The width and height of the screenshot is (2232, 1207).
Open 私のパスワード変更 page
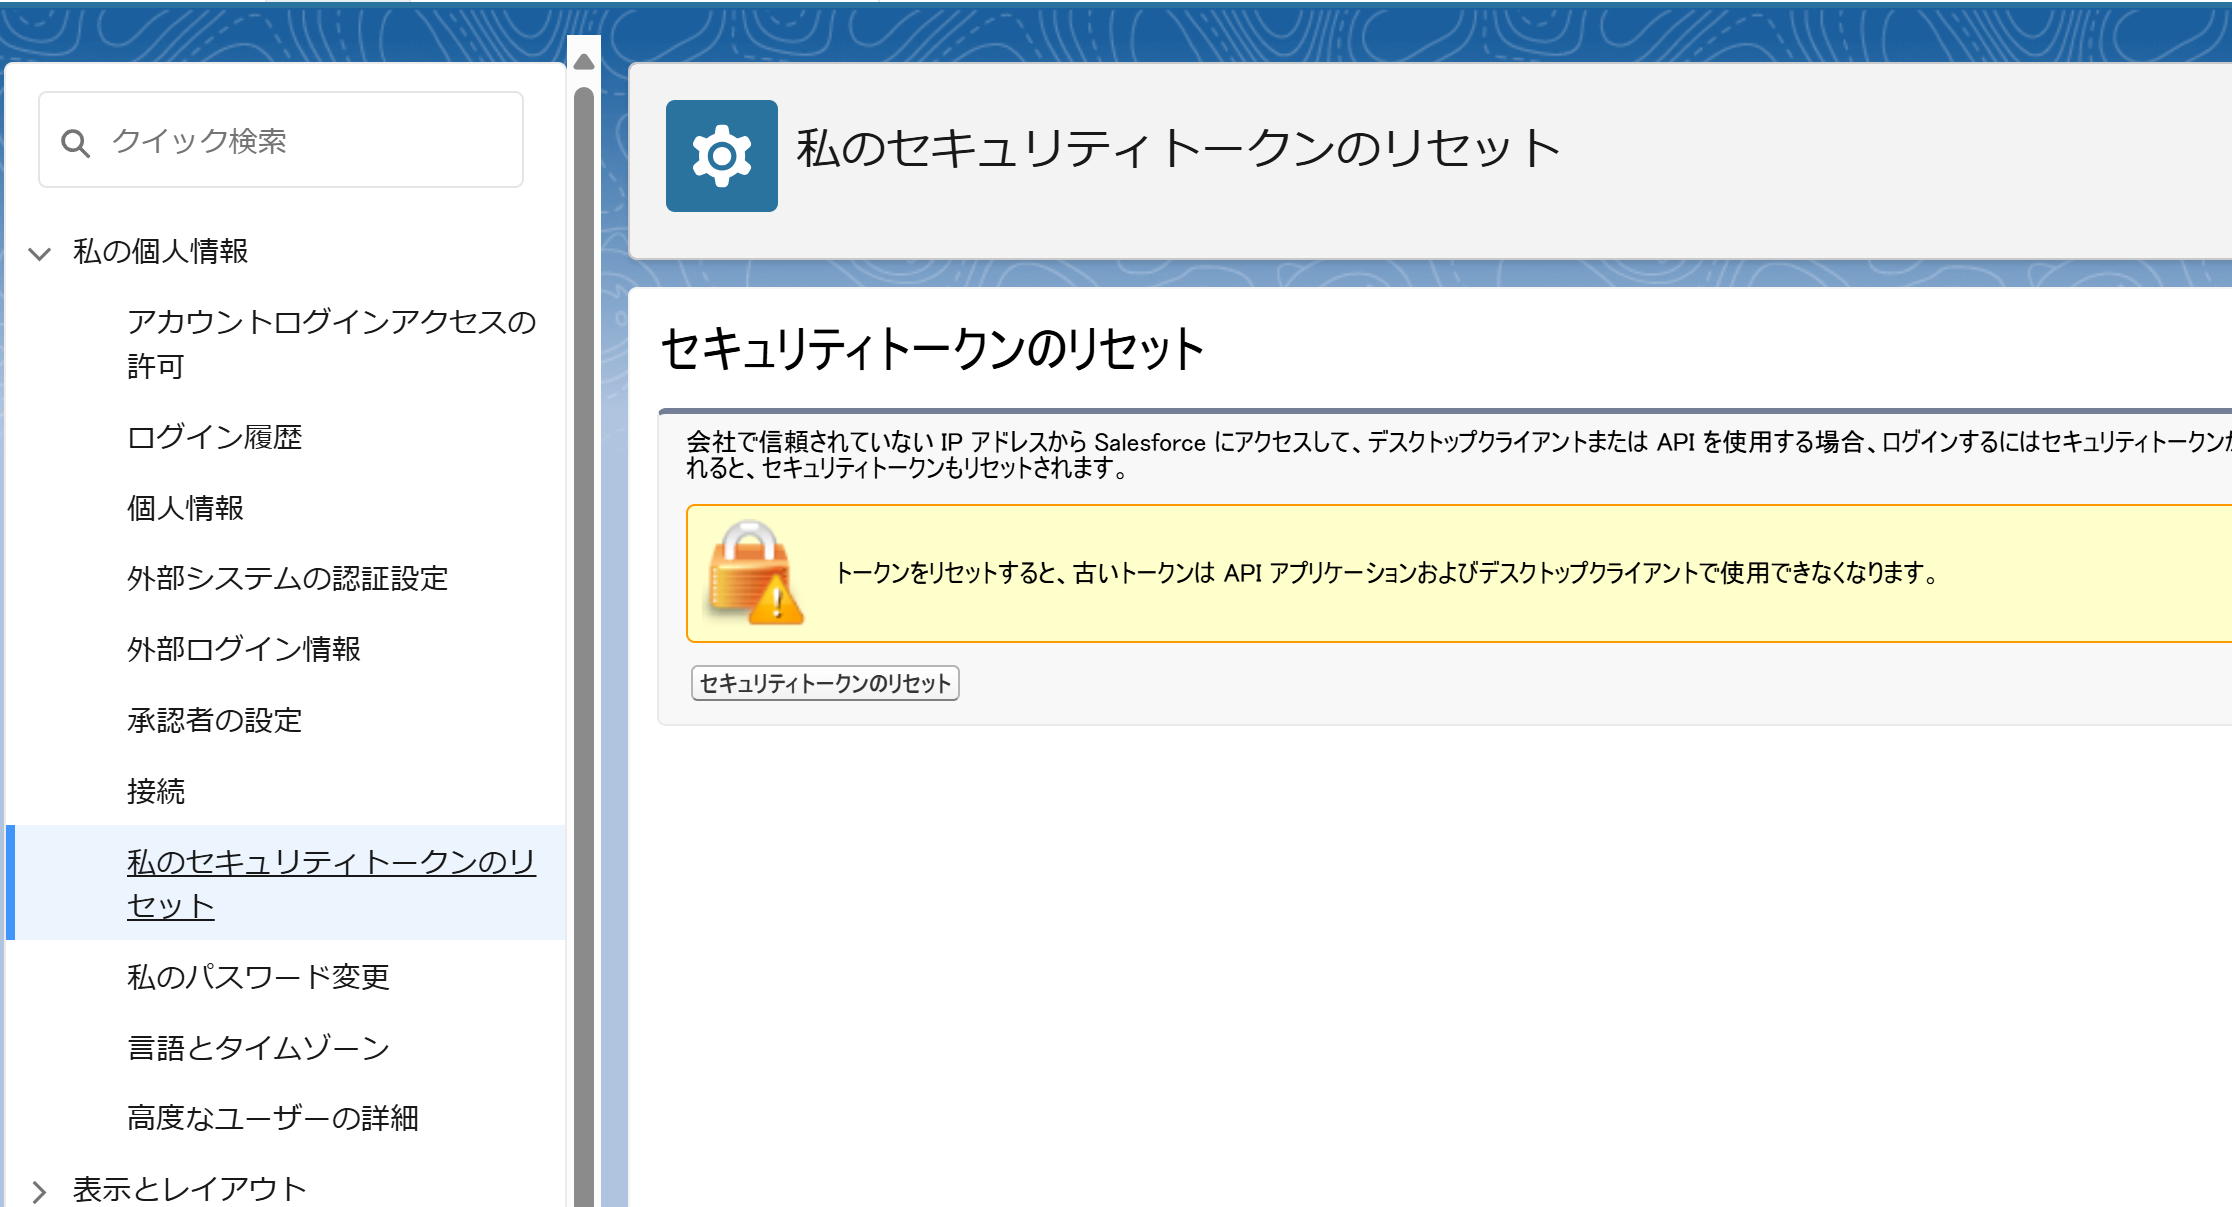(258, 976)
